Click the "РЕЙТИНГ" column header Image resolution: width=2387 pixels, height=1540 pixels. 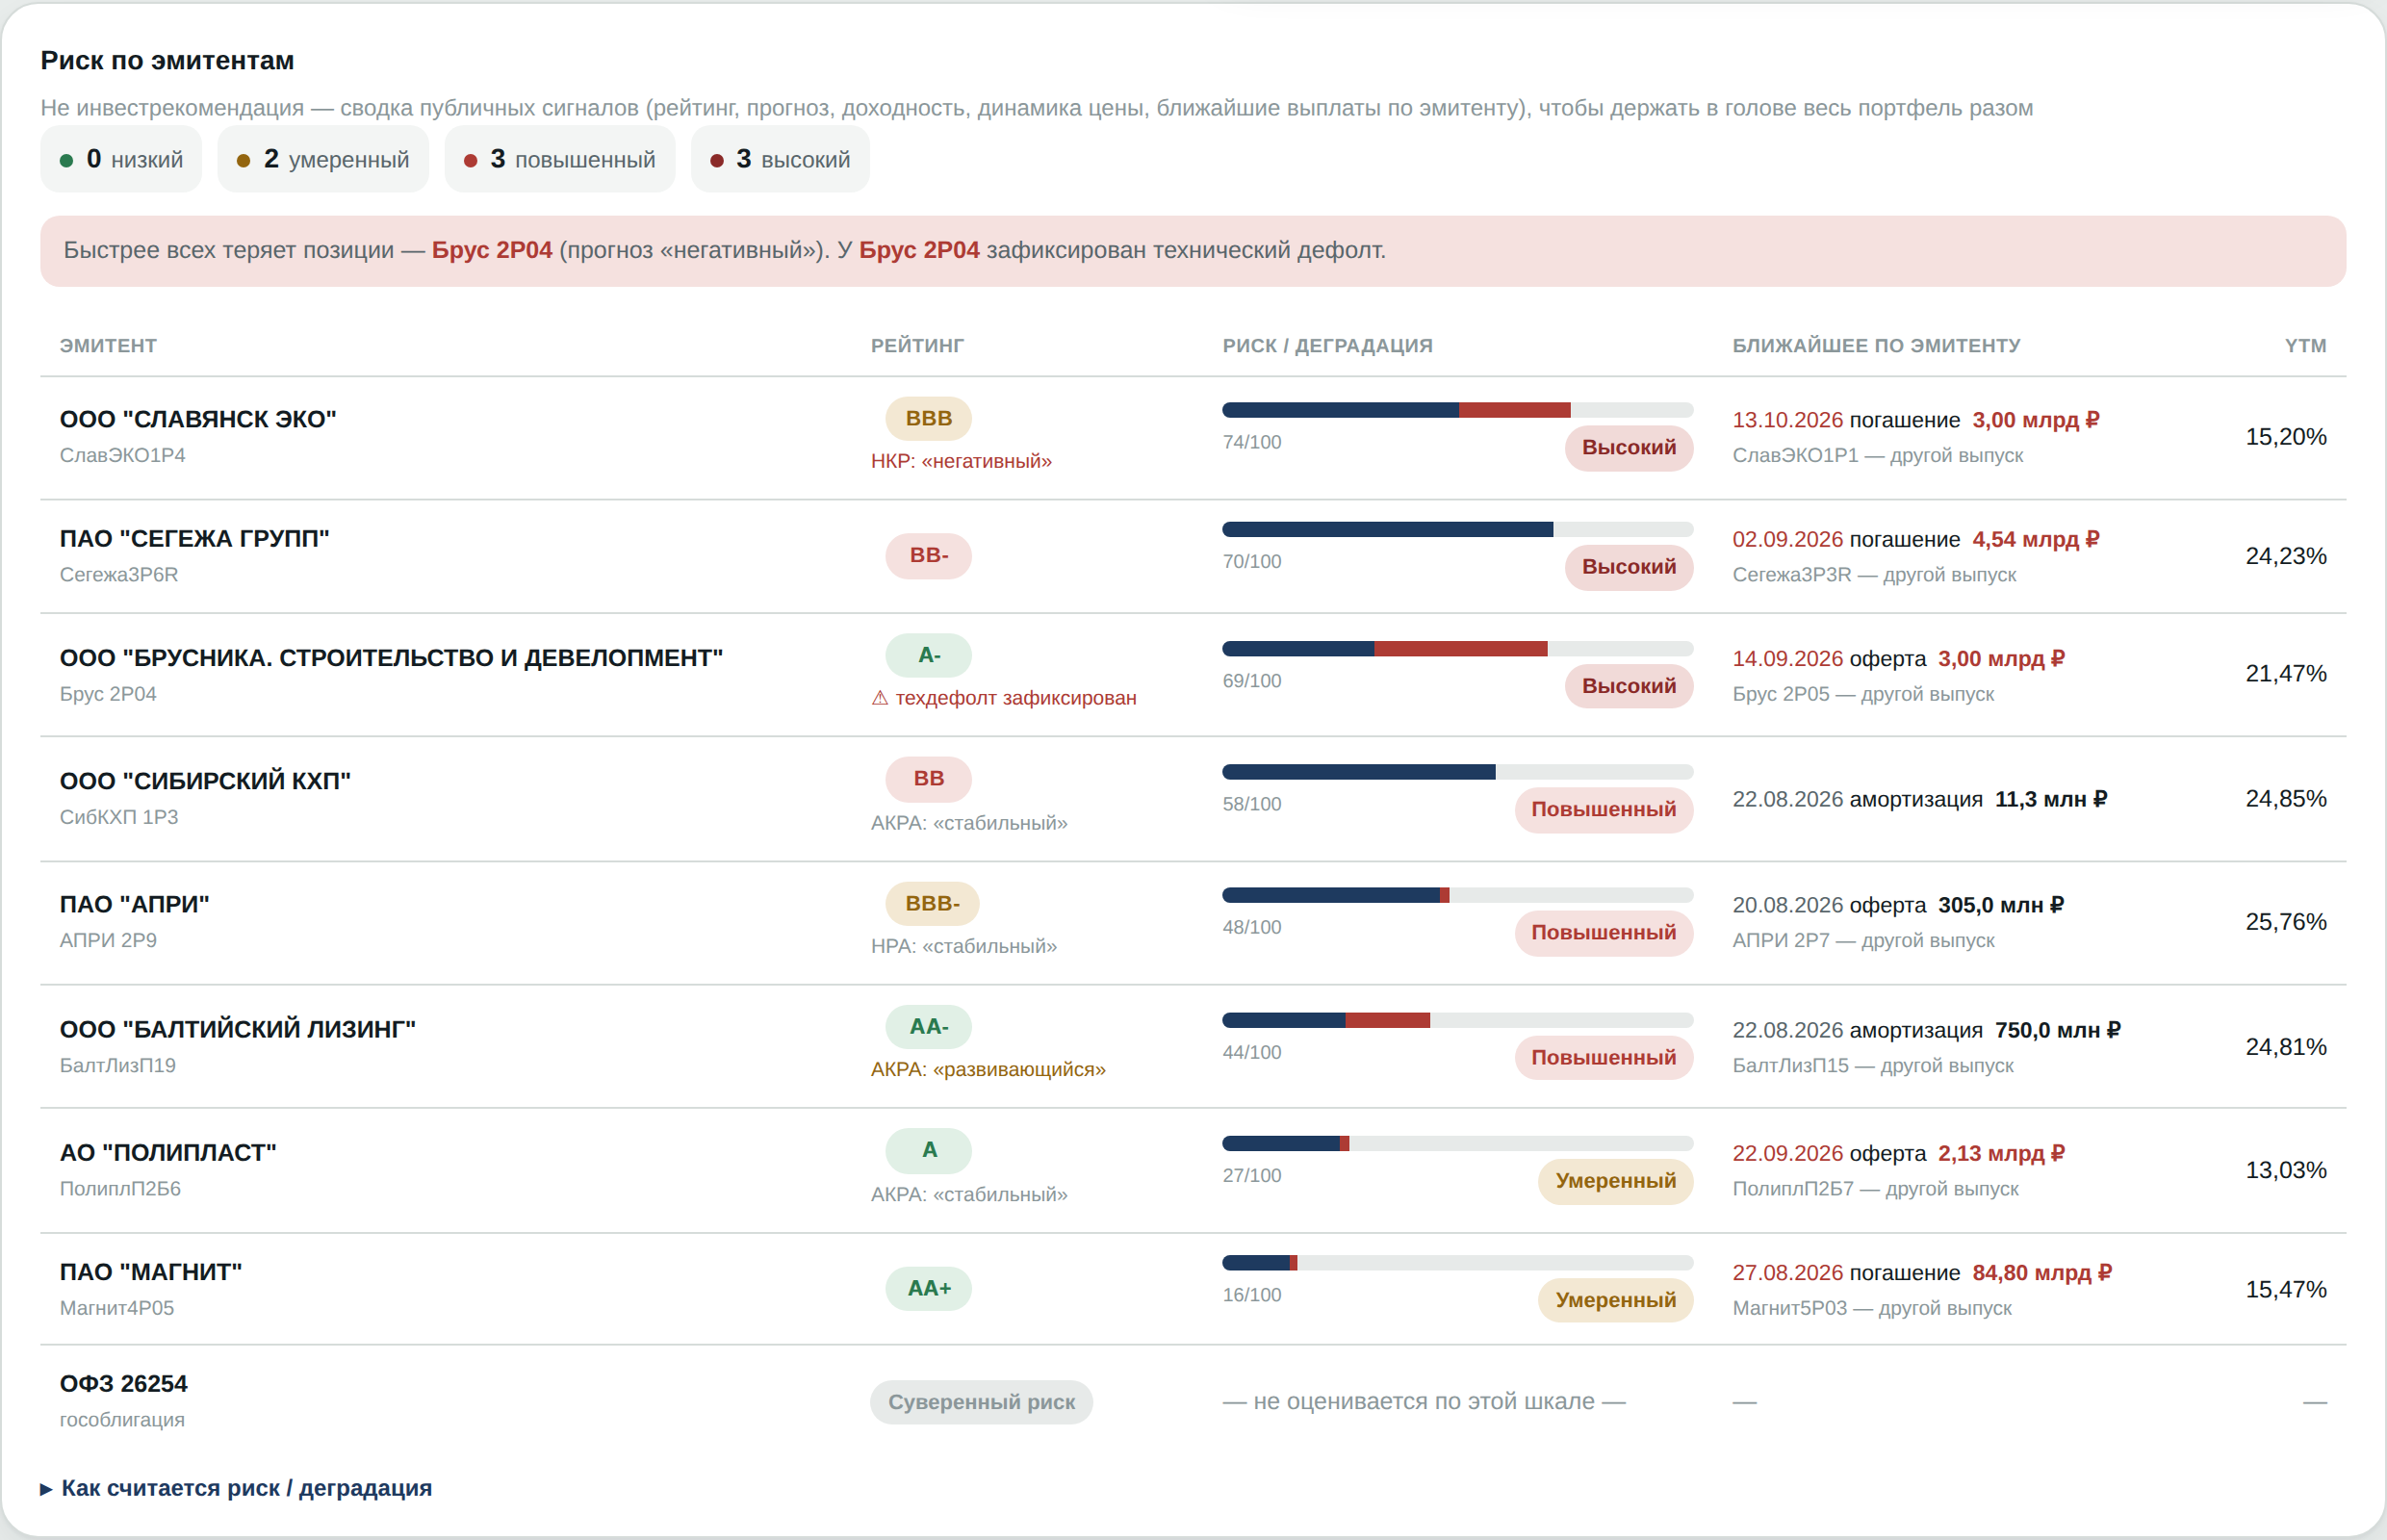[x=917, y=346]
